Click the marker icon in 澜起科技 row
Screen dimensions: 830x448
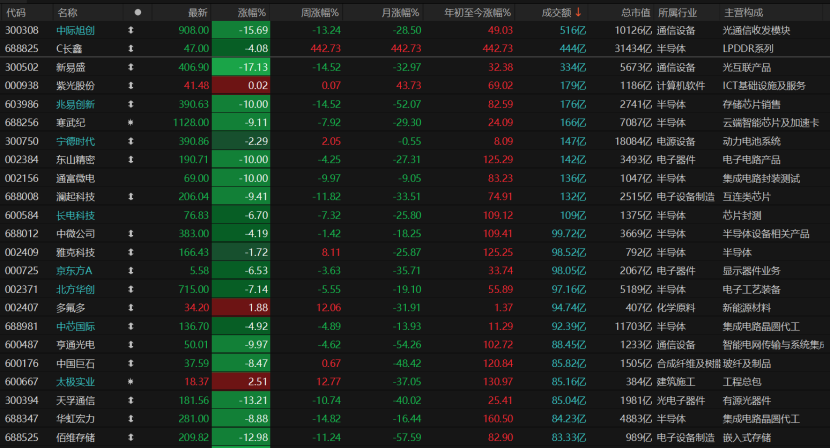click(x=131, y=197)
